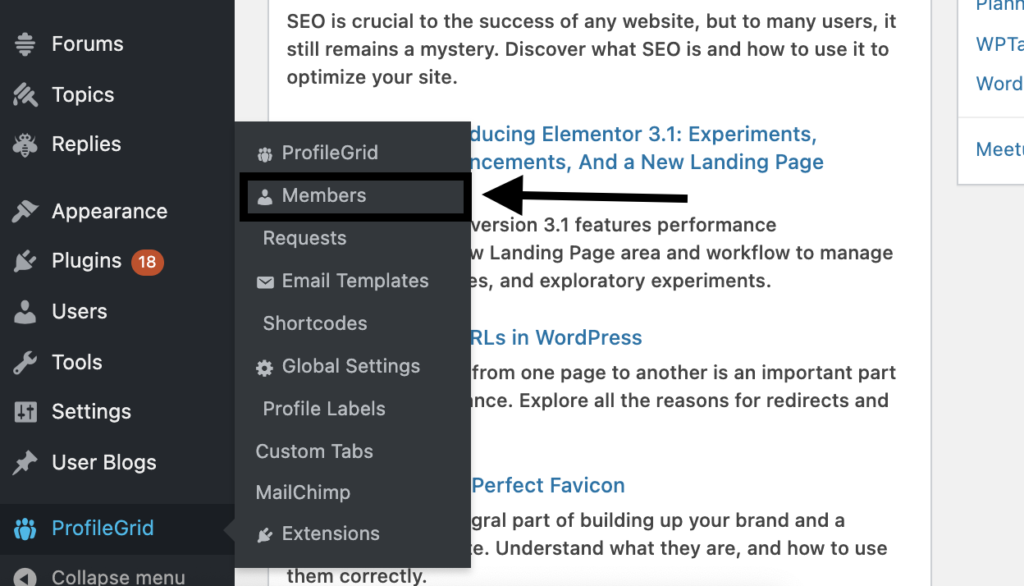Click the Users icon in the sidebar
Viewport: 1024px width, 586px height.
[x=27, y=311]
